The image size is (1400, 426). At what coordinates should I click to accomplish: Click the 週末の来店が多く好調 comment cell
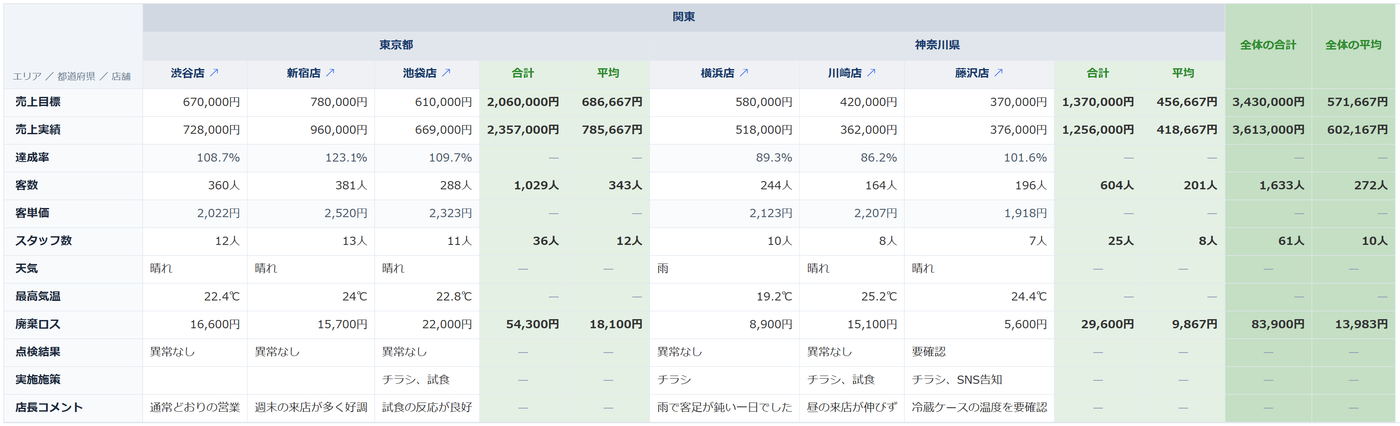(311, 408)
